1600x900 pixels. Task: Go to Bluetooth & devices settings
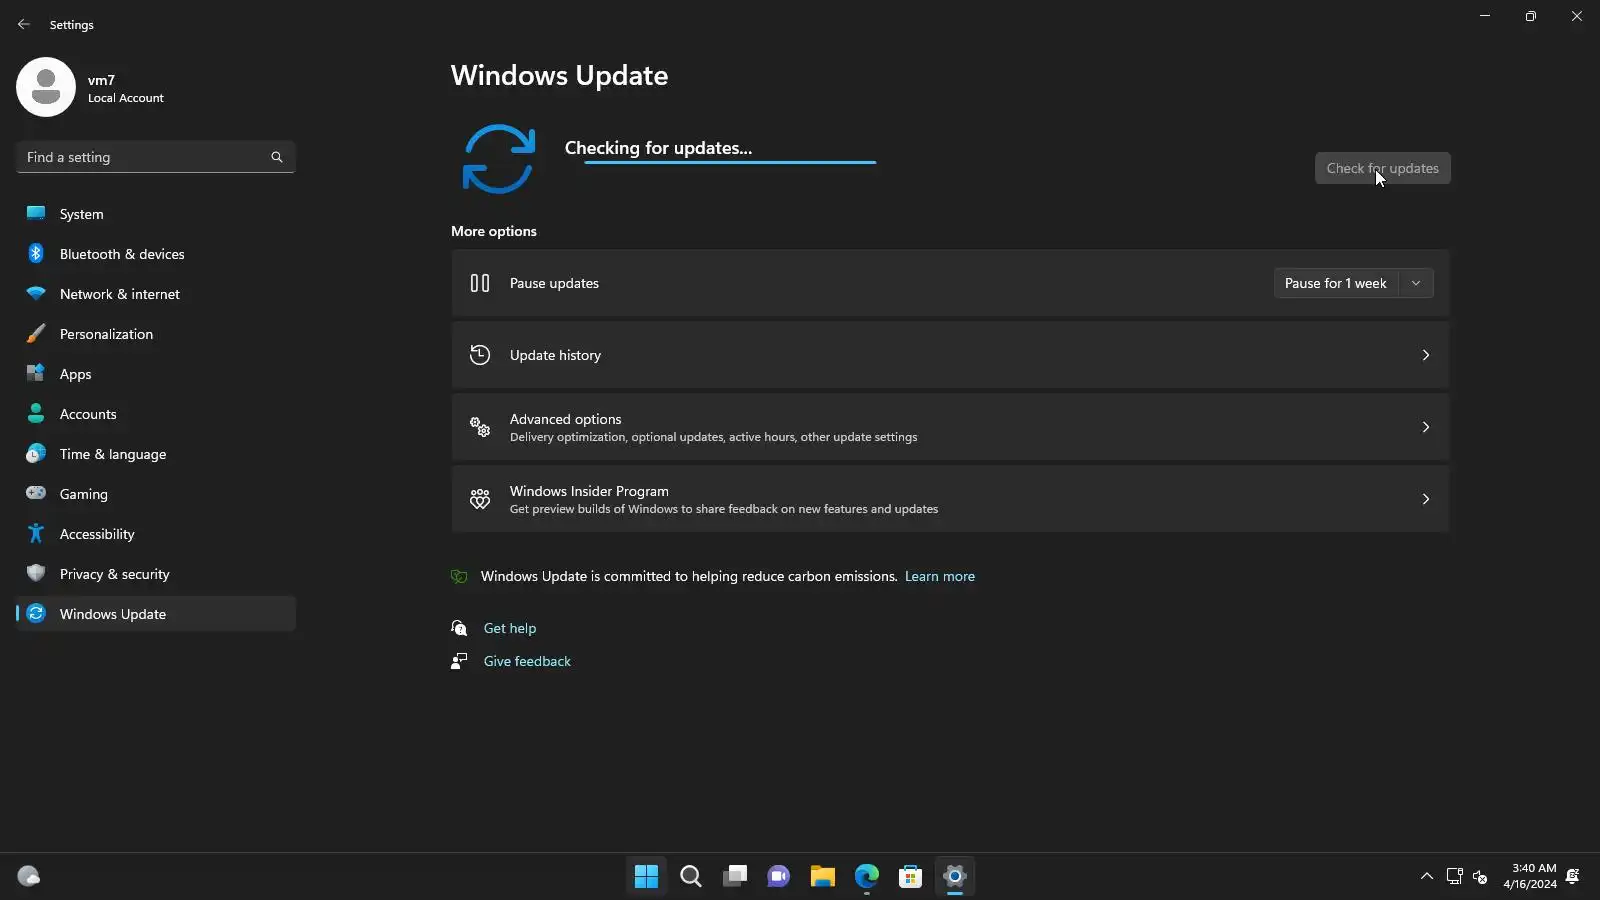click(156, 254)
